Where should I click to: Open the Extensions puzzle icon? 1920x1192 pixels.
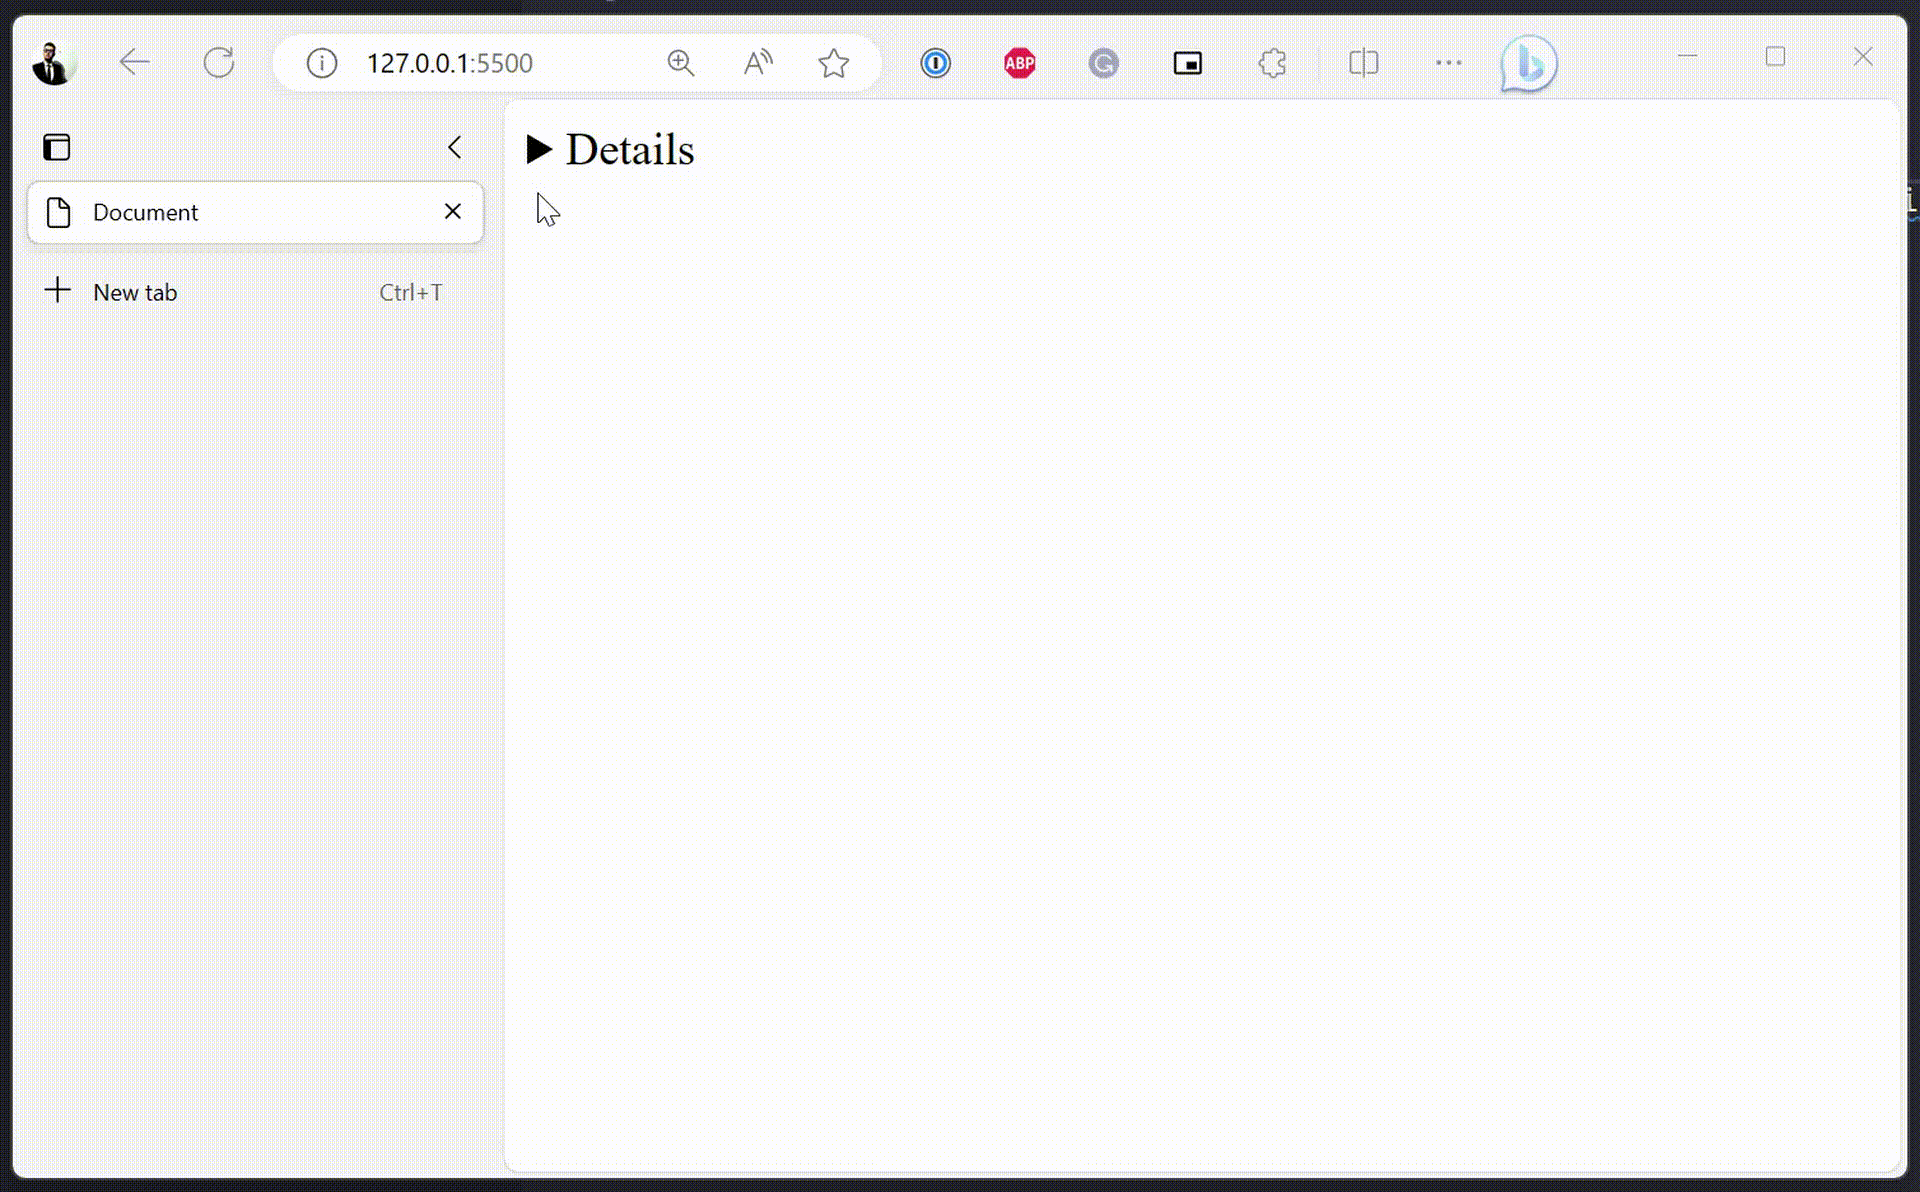pos(1272,63)
